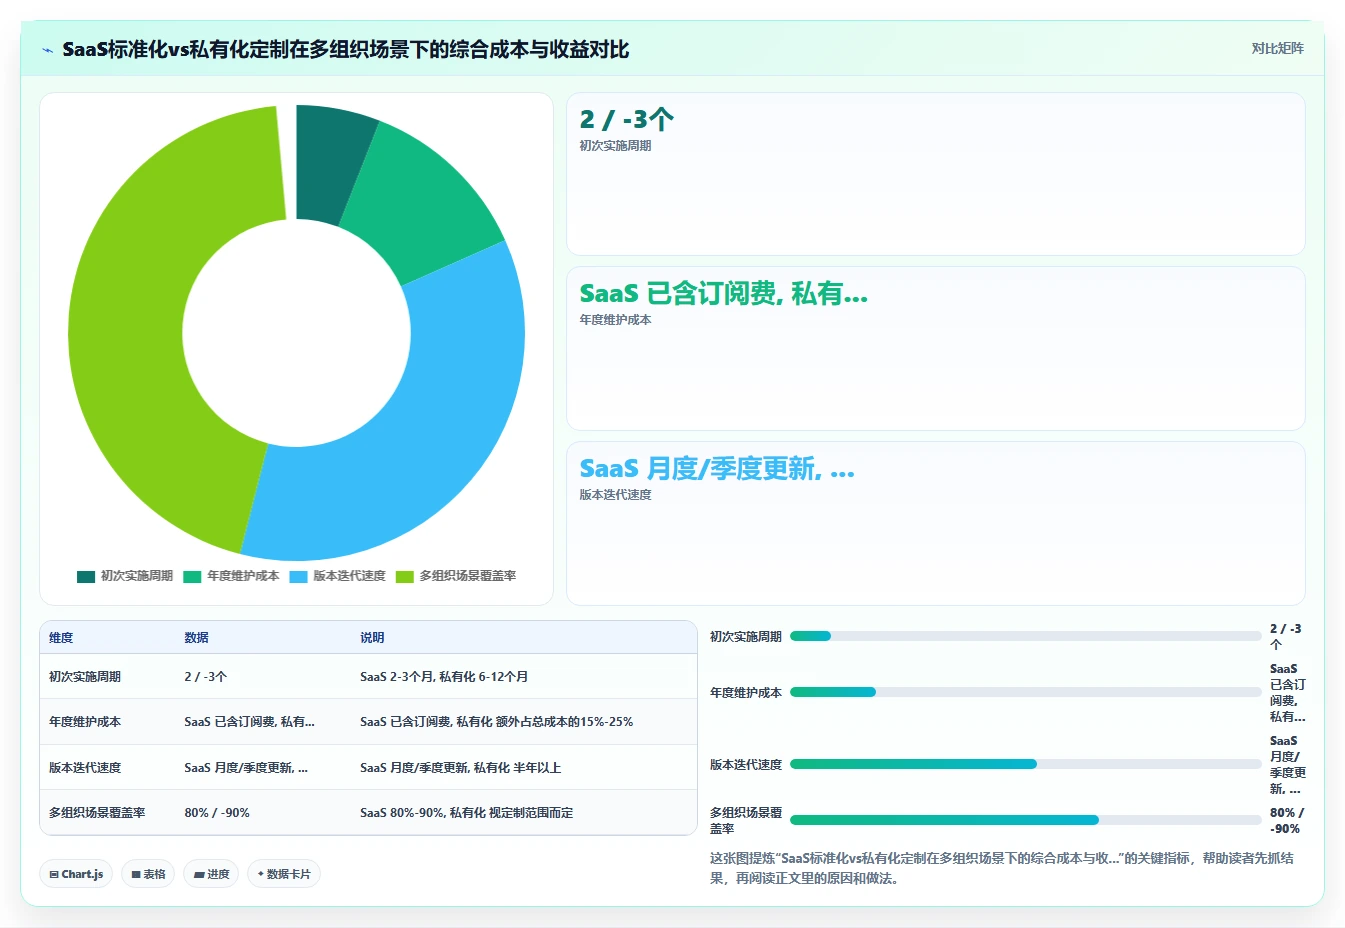Open the SaaS 已含订阅费 data card

[935, 348]
